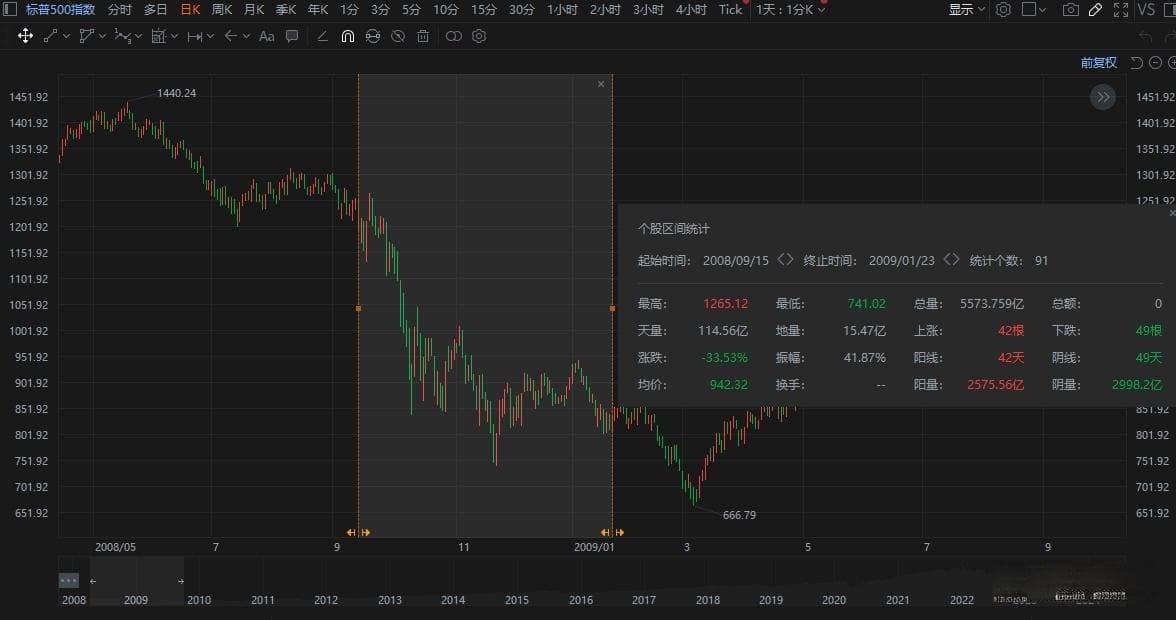This screenshot has height=620, width=1176.
Task: Toggle the left sidebar panel icon
Action: click(10, 9)
